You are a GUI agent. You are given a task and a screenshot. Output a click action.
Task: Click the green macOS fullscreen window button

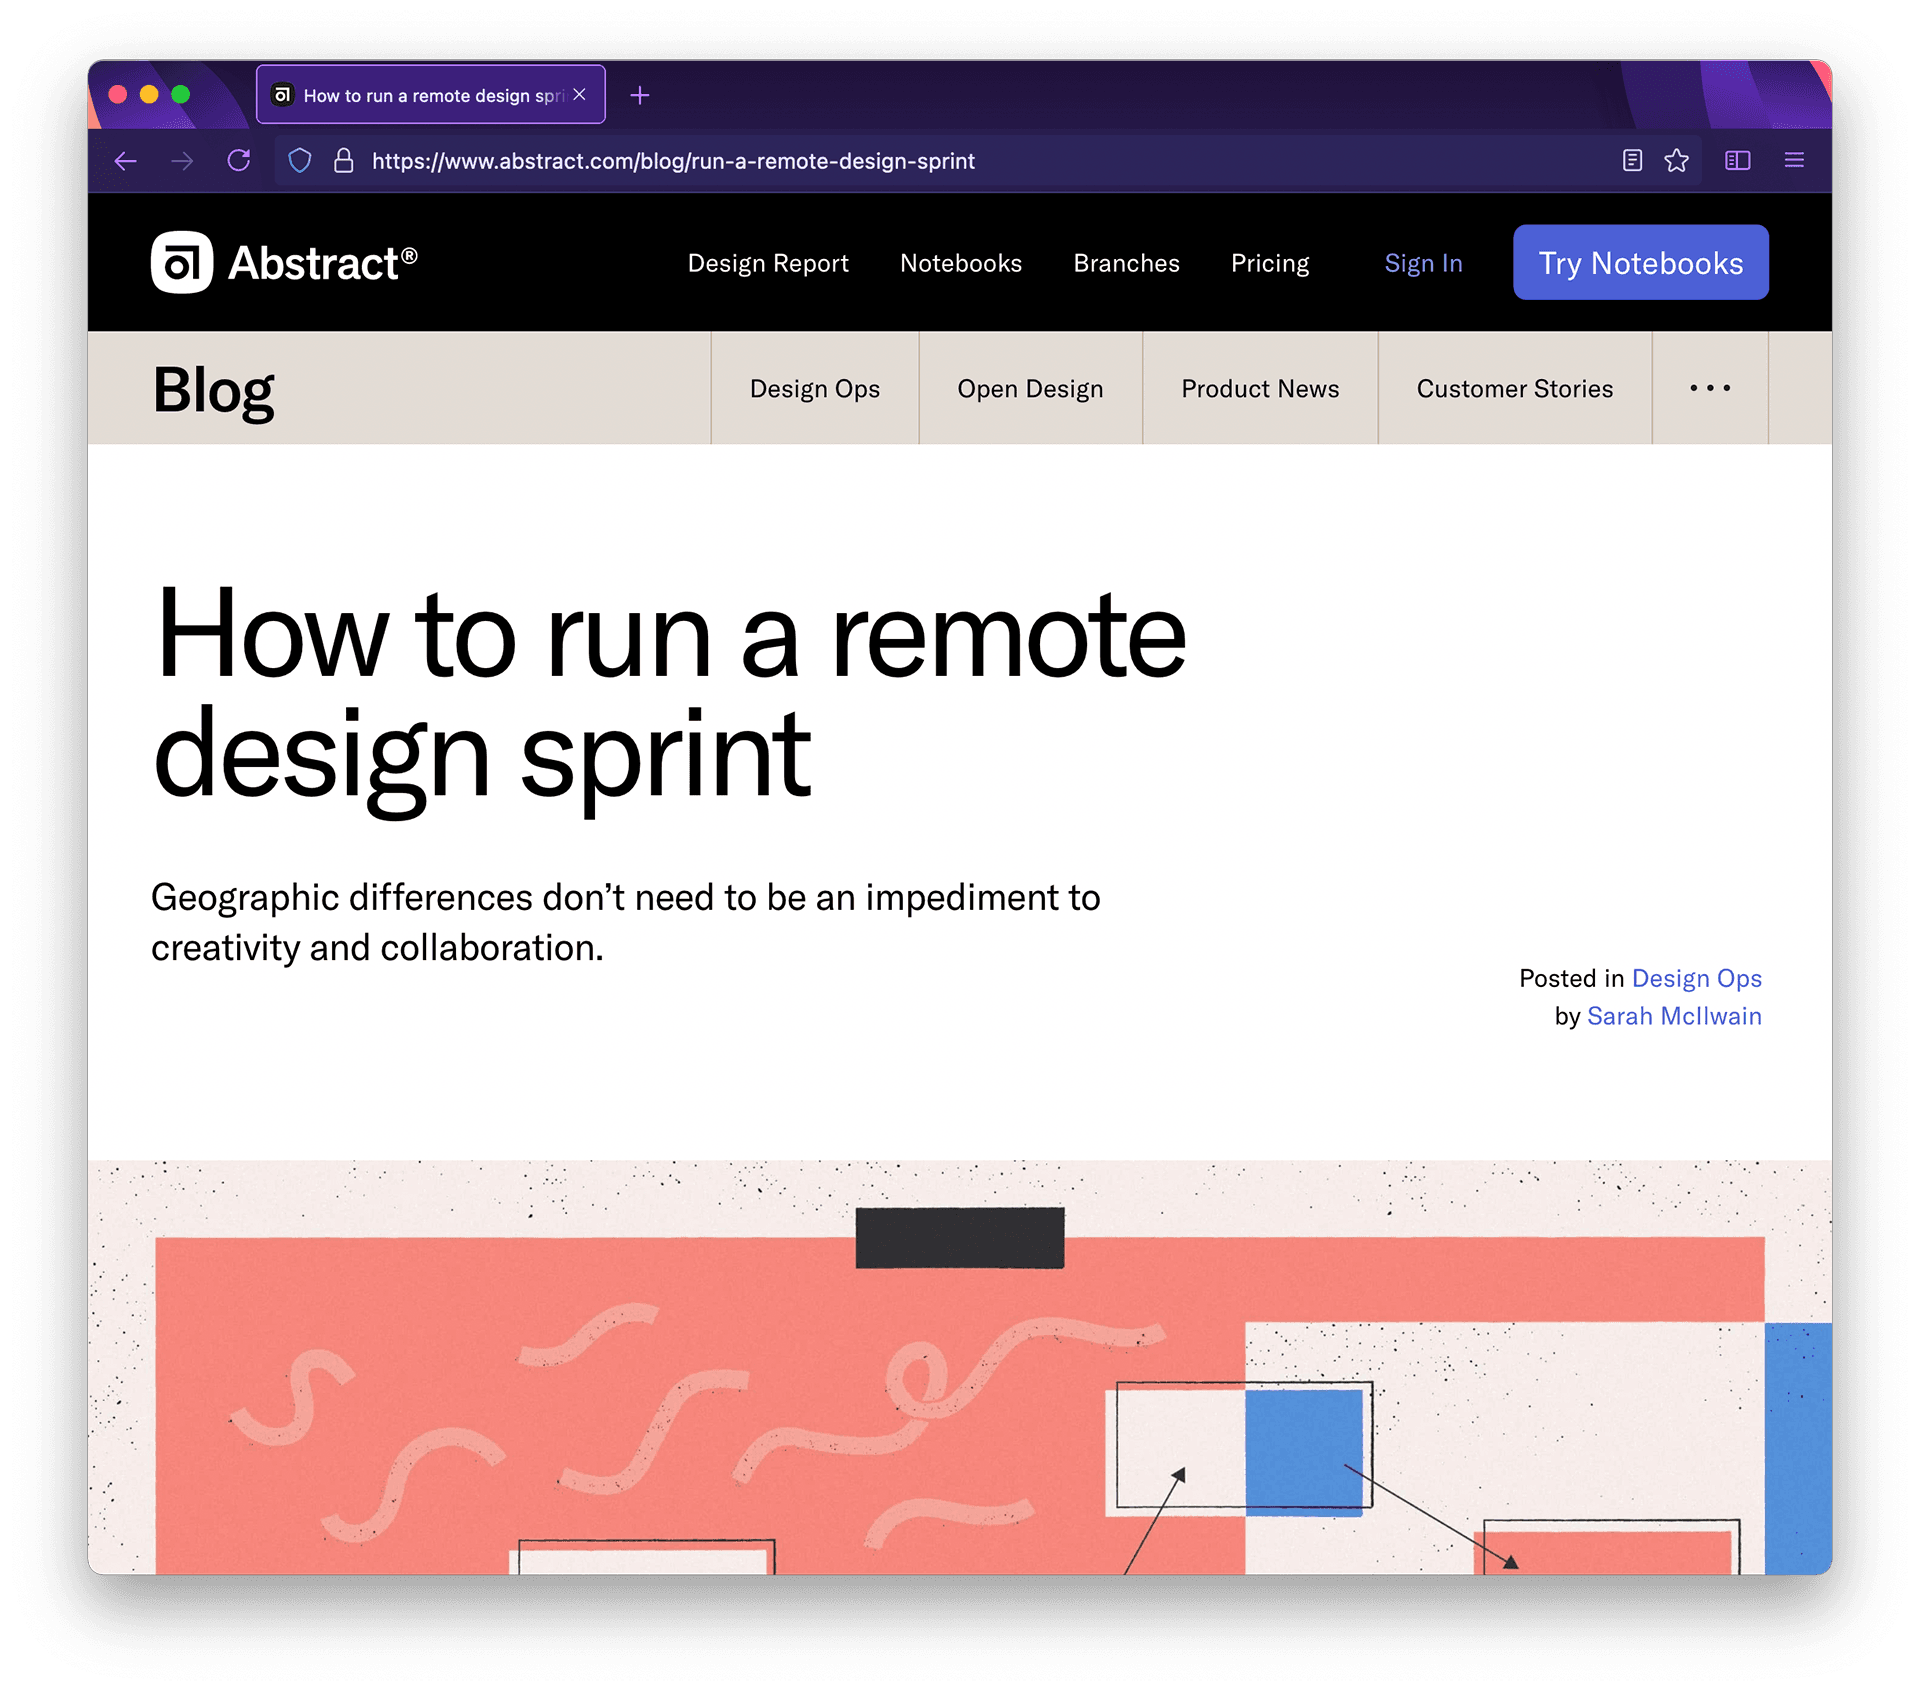181,94
